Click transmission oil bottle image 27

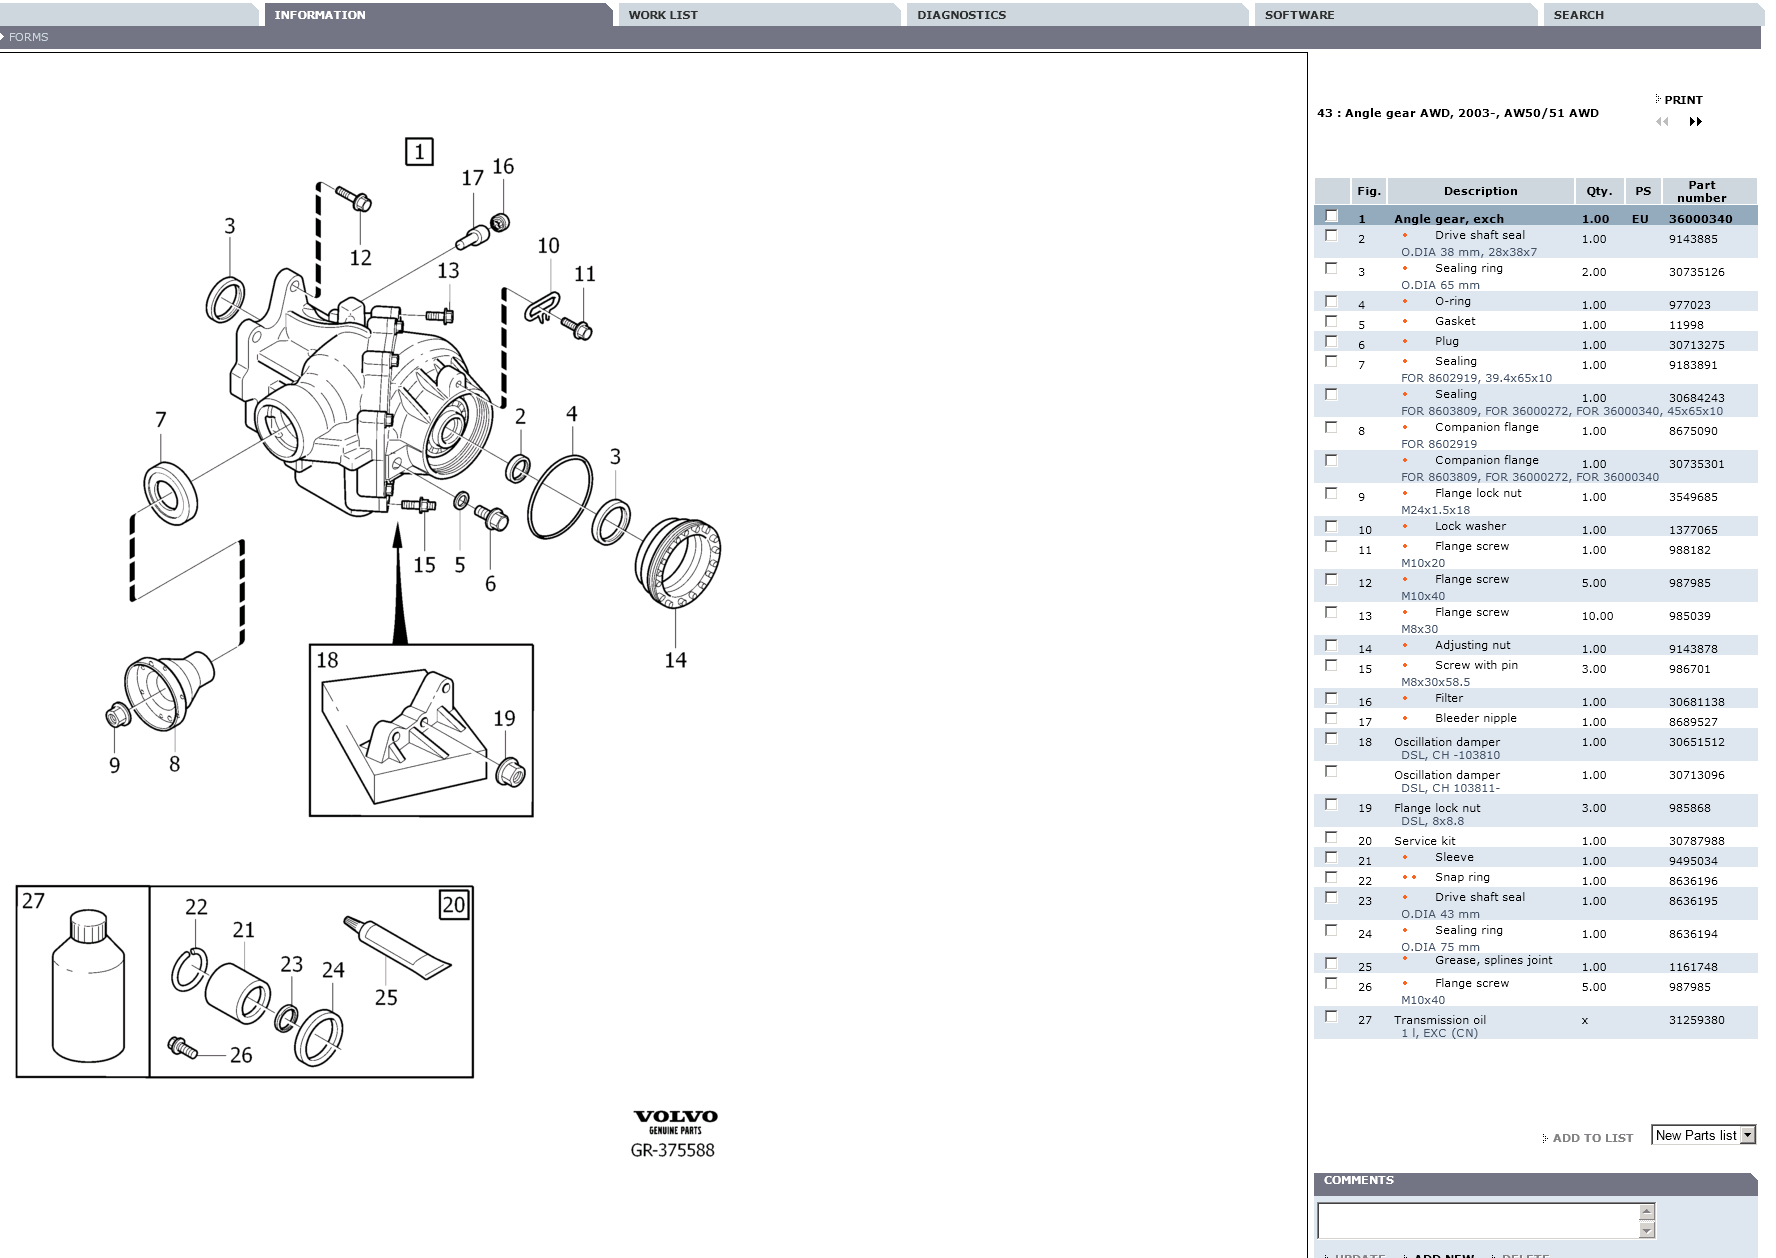click(x=88, y=986)
